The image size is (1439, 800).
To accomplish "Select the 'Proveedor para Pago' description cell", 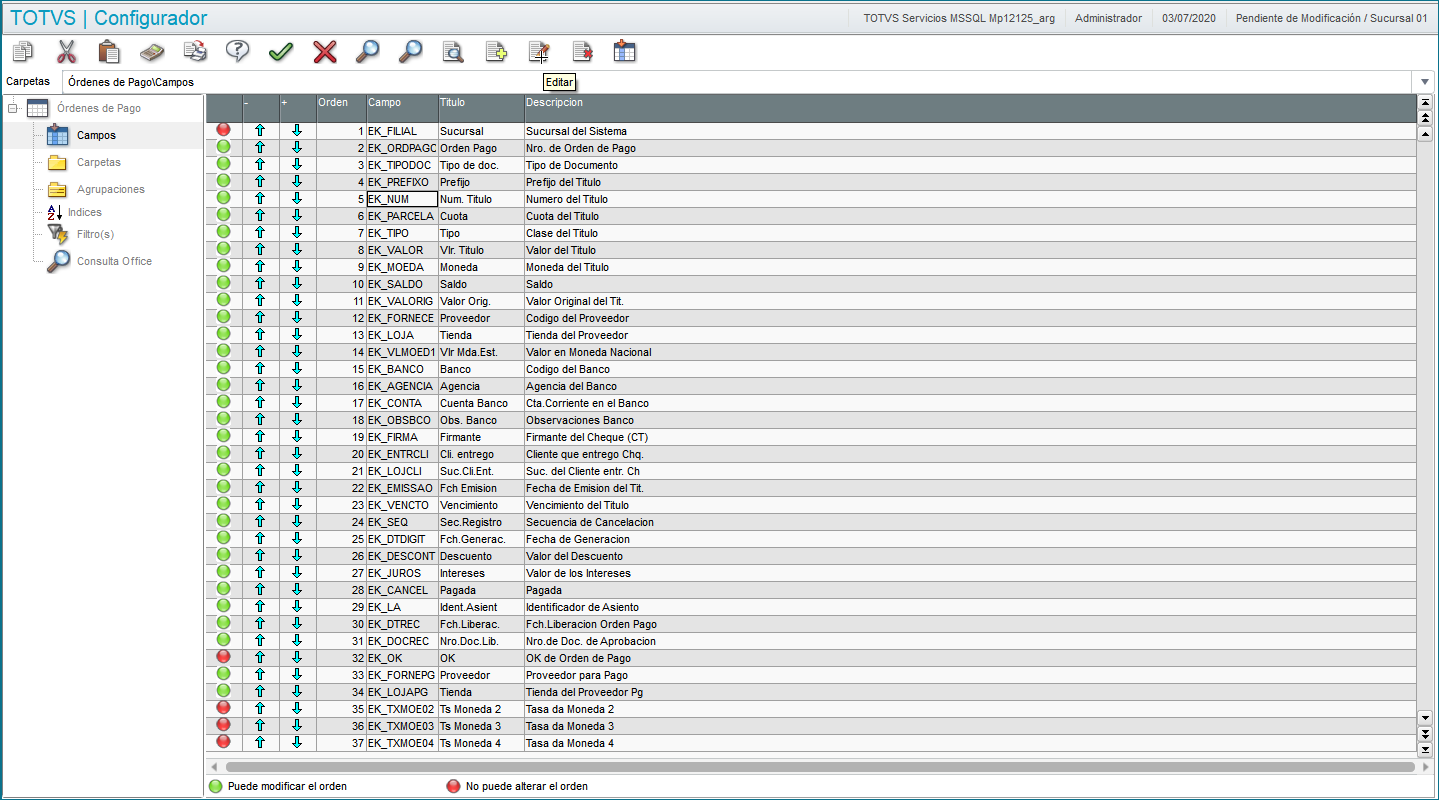I will click(x=970, y=675).
